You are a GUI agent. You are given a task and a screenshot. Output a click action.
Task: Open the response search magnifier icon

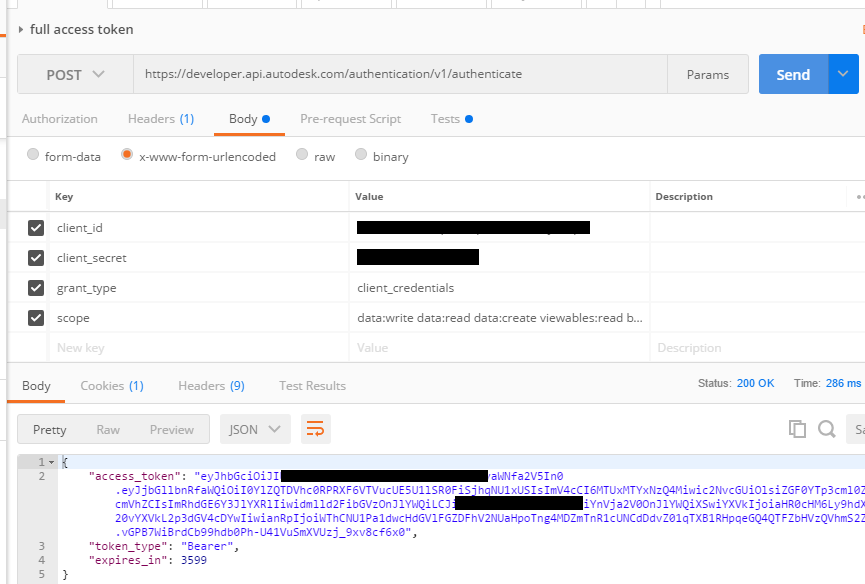click(826, 428)
